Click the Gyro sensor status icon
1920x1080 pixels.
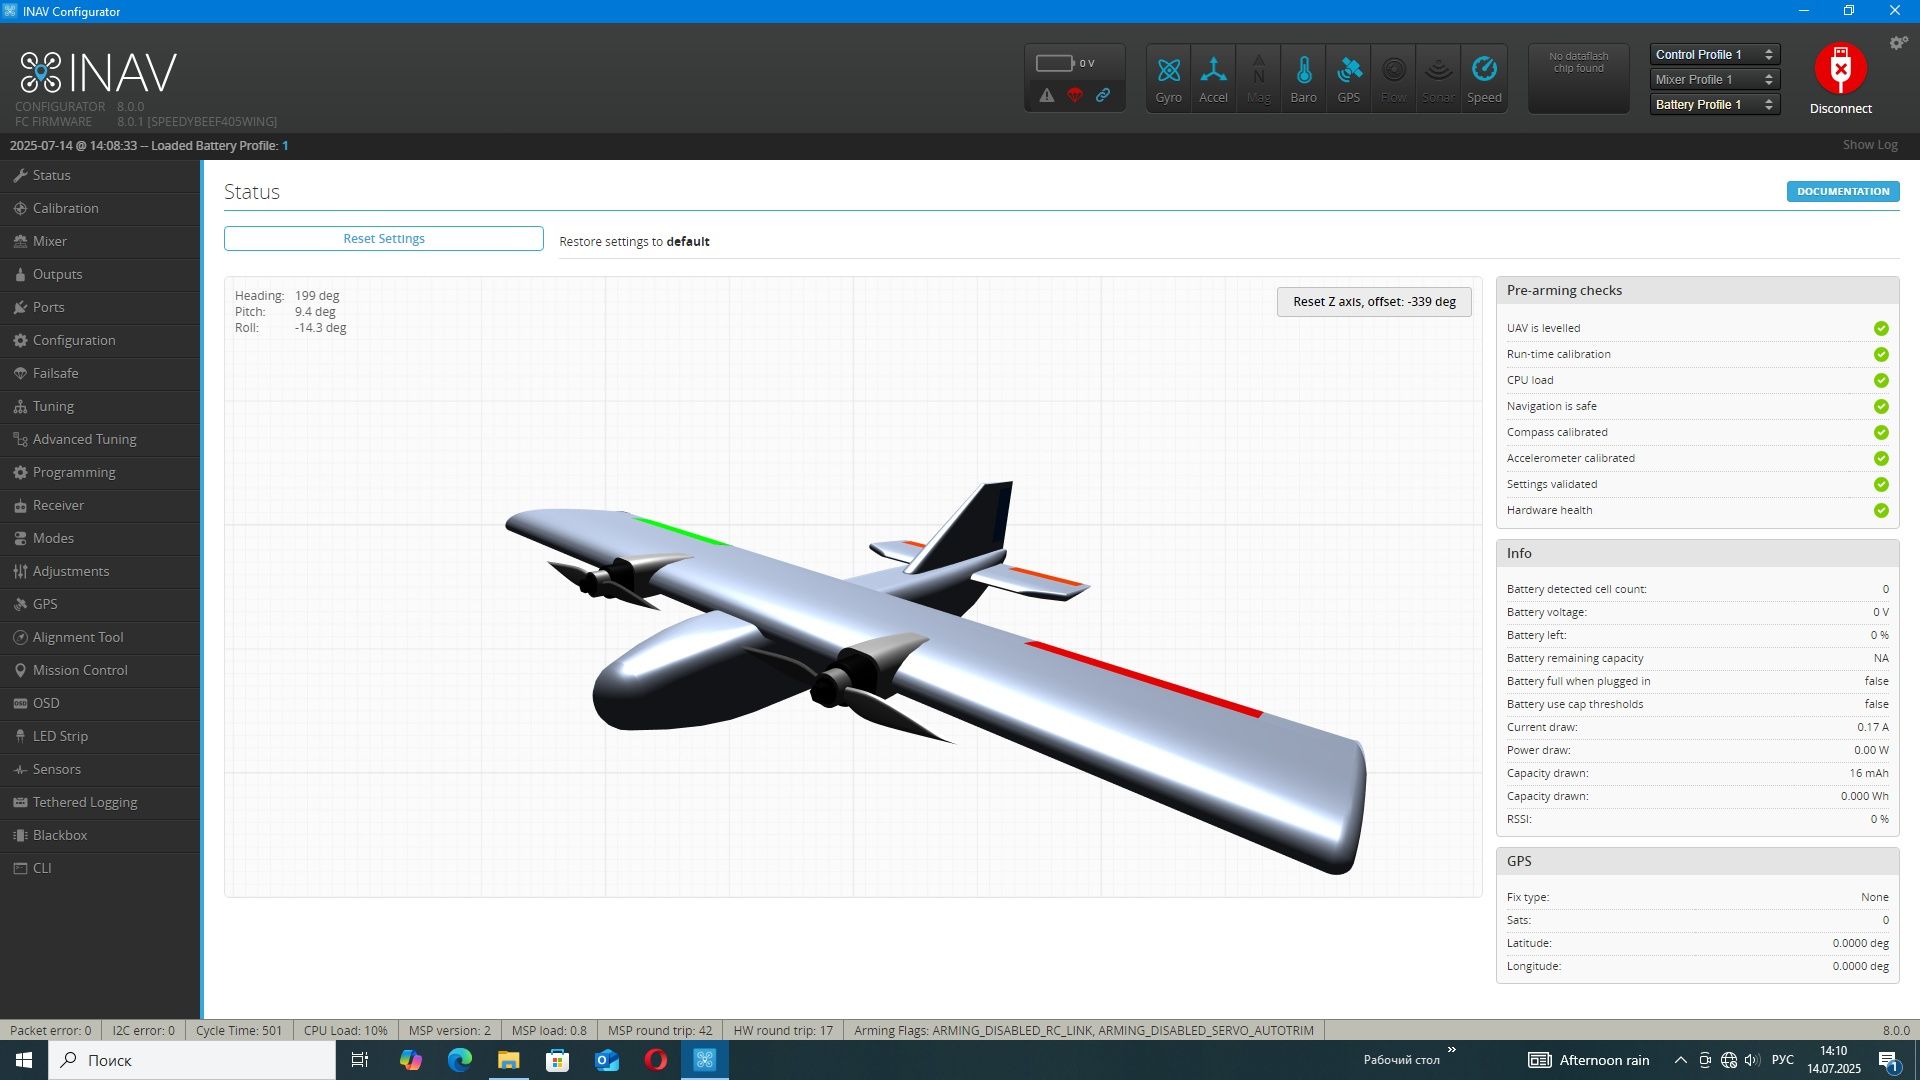(1168, 78)
